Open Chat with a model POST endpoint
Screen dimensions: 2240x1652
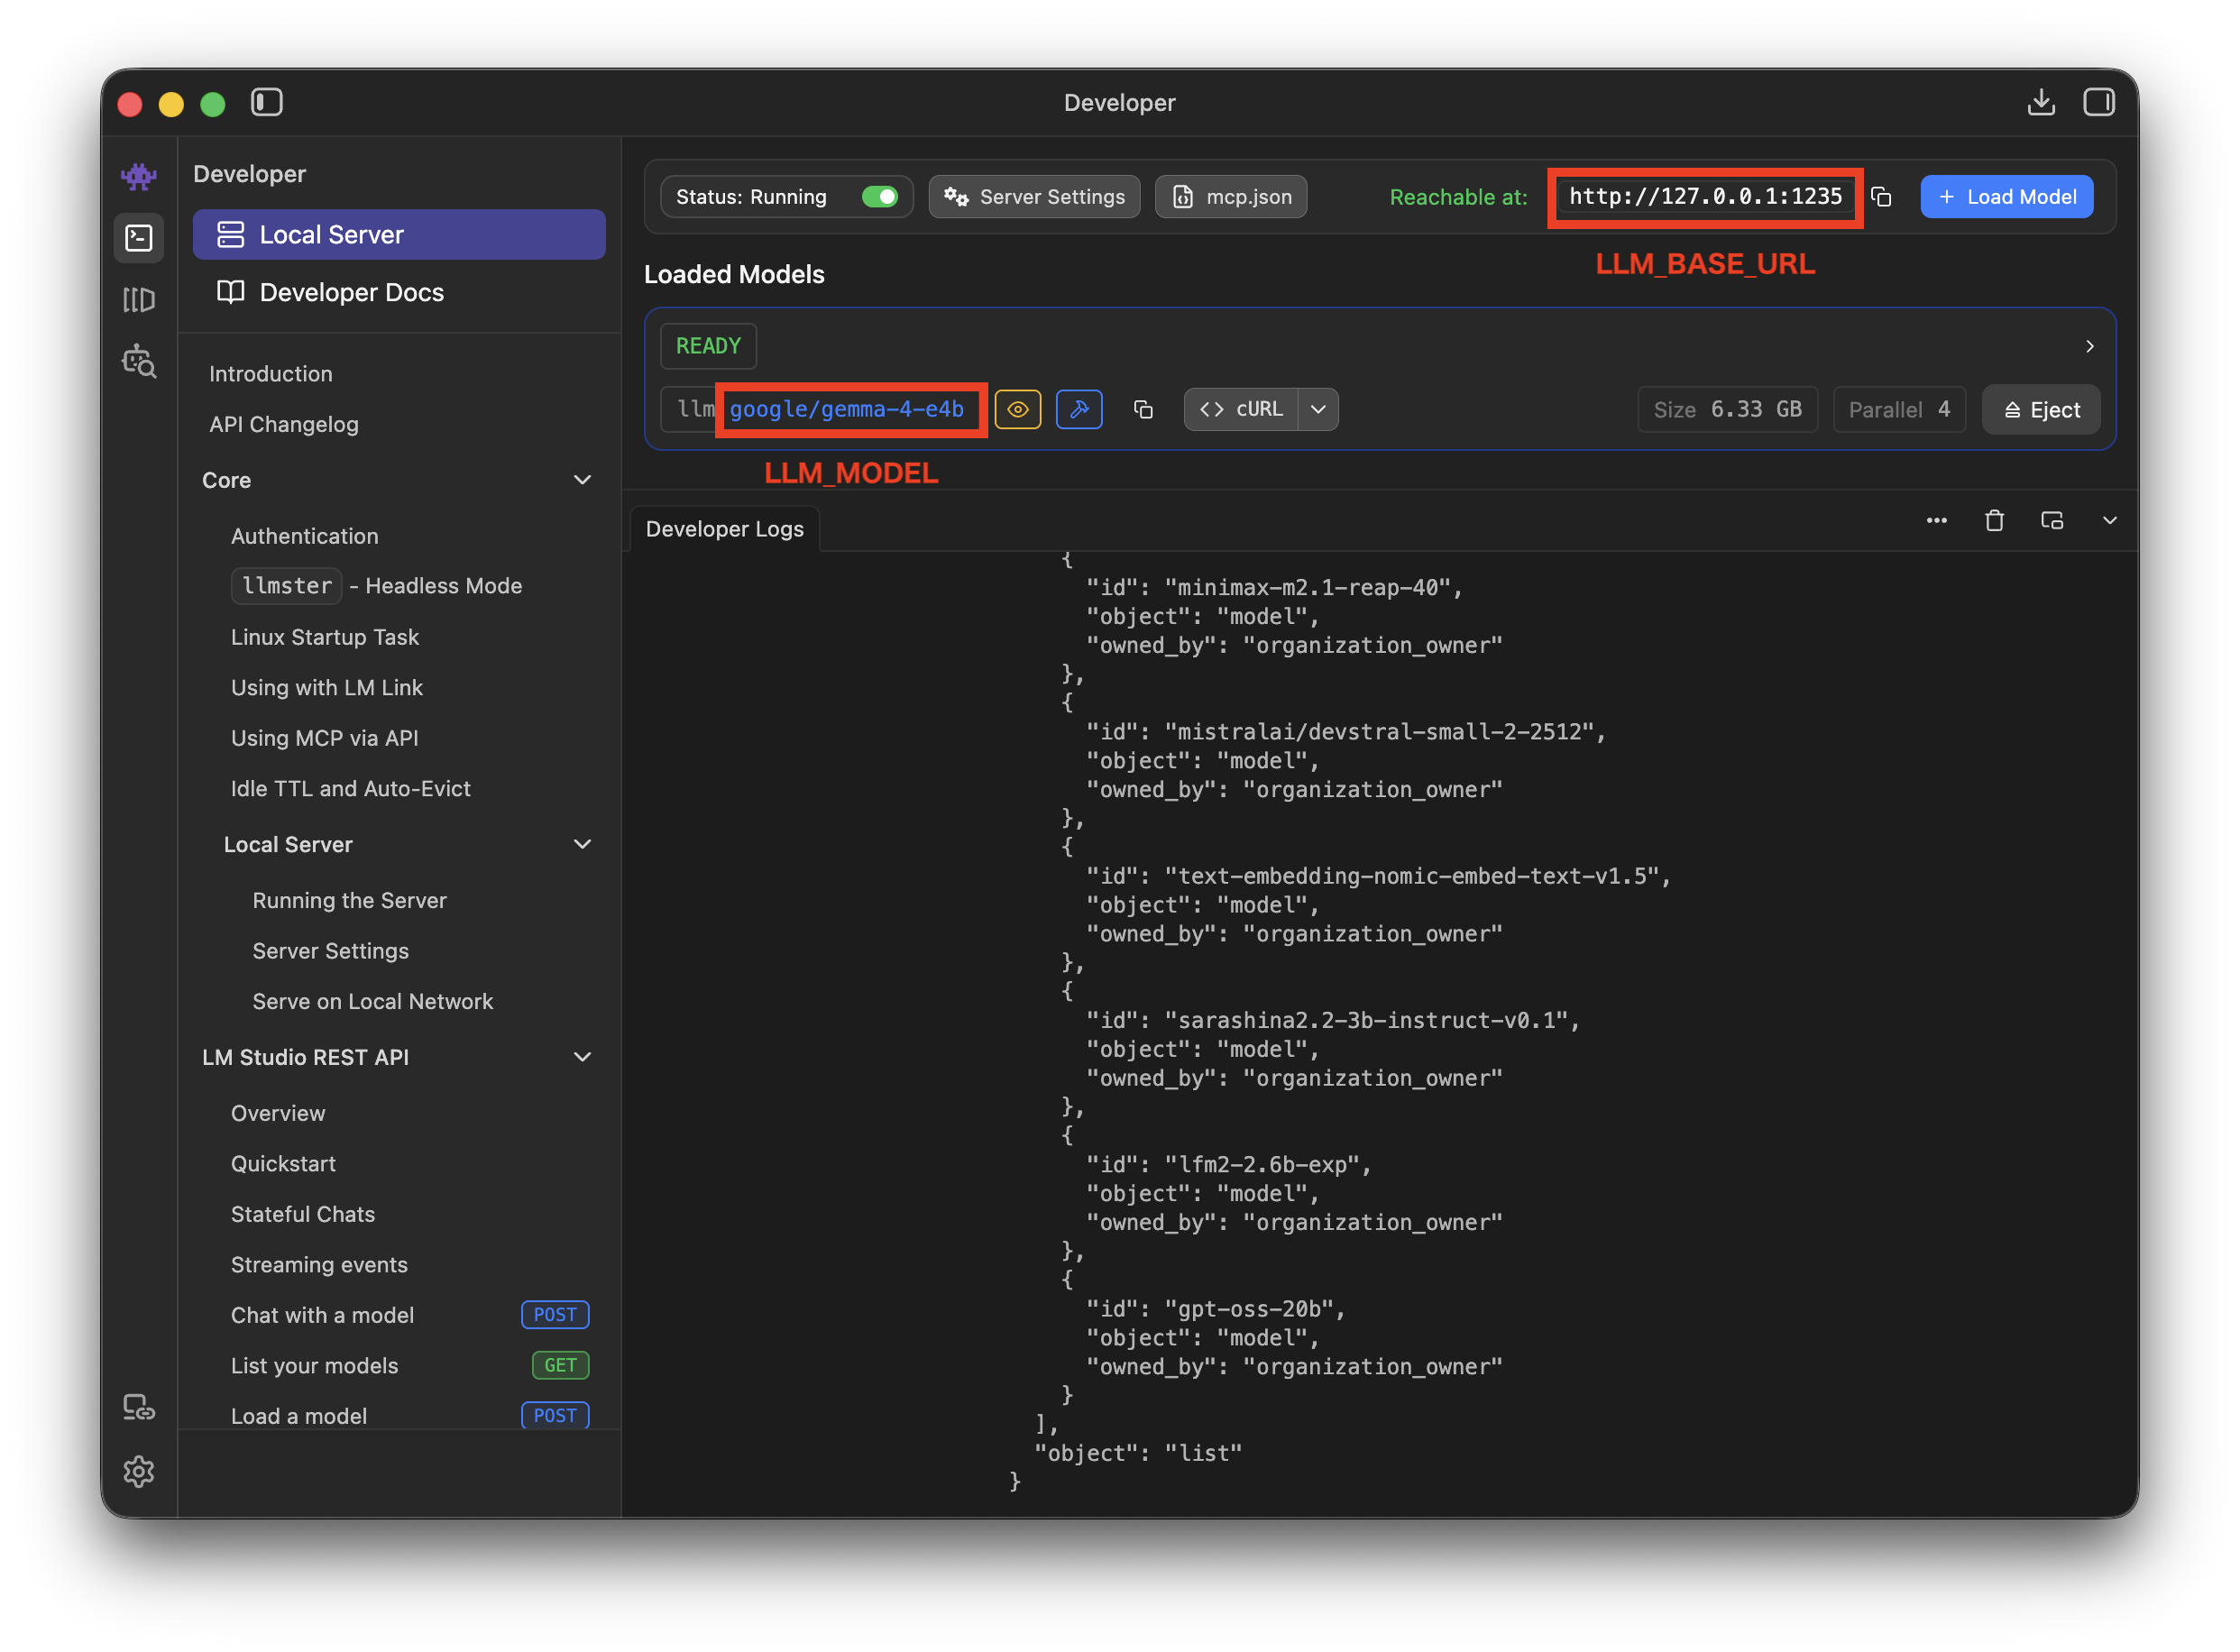pos(409,1315)
